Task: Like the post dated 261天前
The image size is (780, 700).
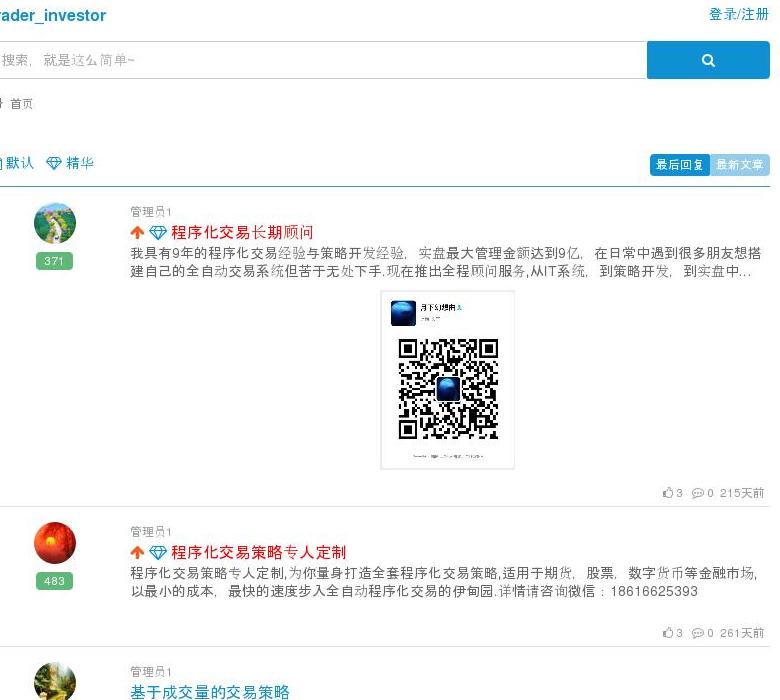Action: (668, 632)
